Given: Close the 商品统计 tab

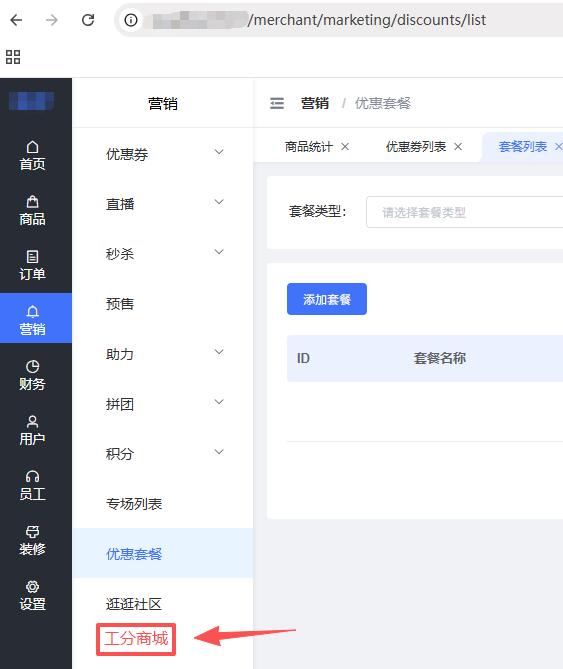Looking at the screenshot, I should tap(345, 147).
